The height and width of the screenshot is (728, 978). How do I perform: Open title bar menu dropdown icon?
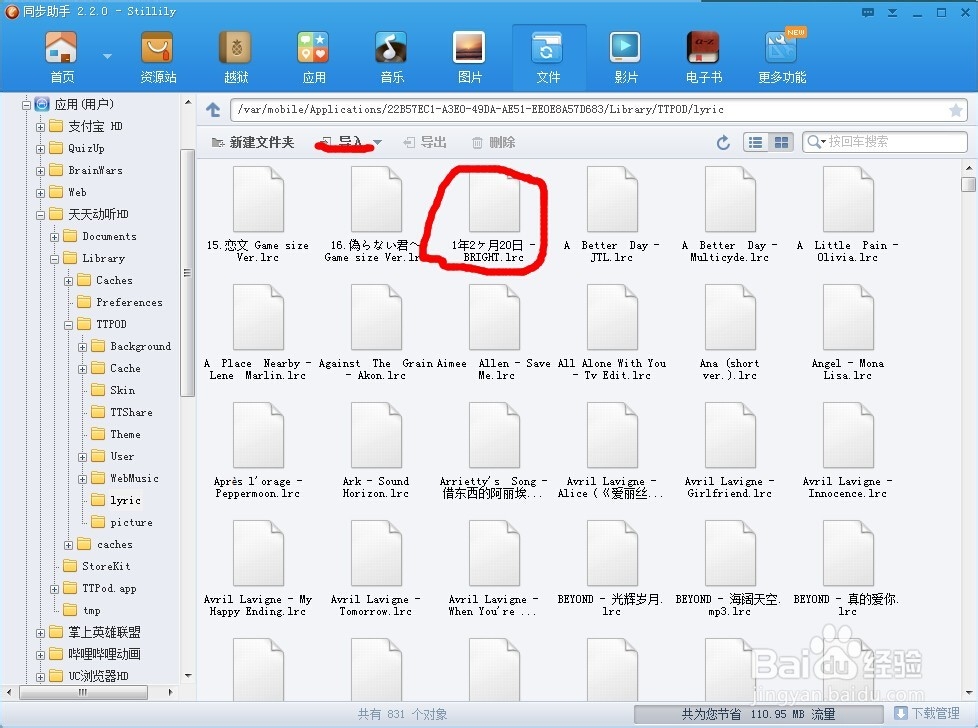pos(893,12)
